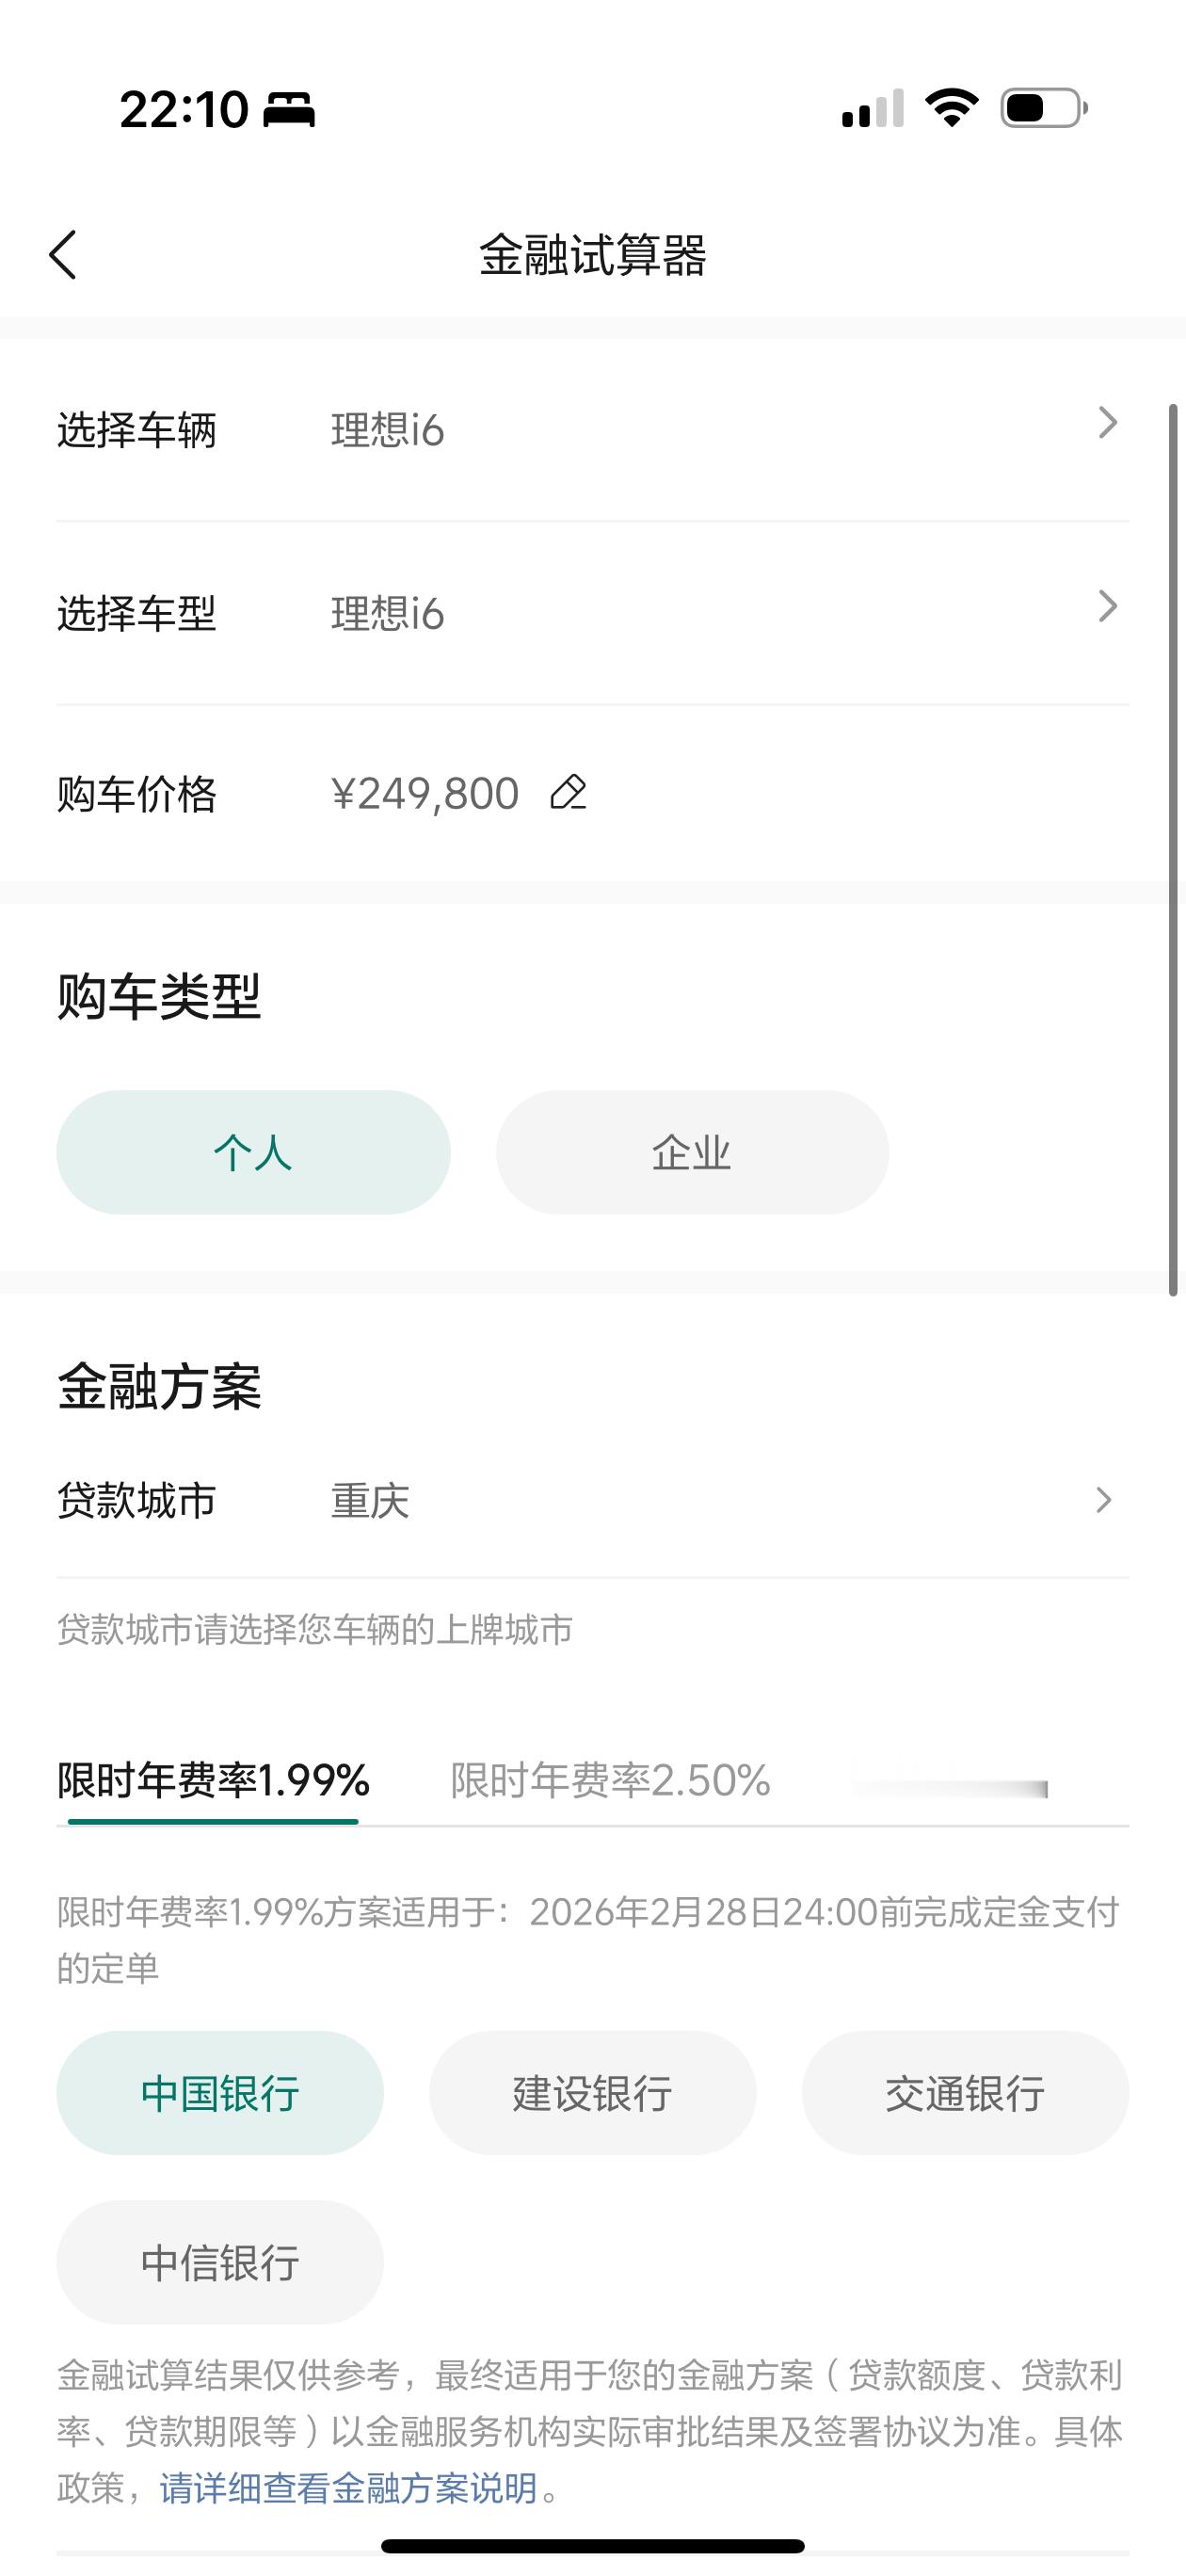Tap the Wi-Fi status icon
This screenshot has height=2576, width=1186.
(951, 108)
